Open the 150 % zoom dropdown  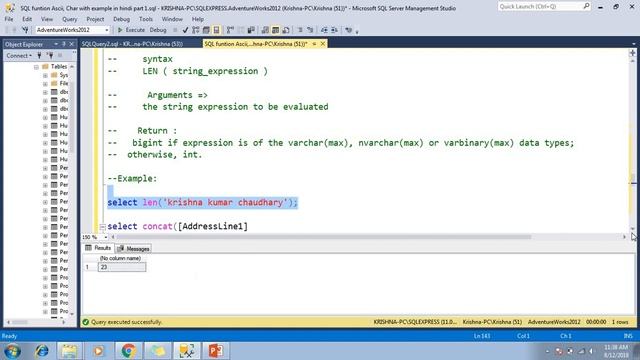106,237
